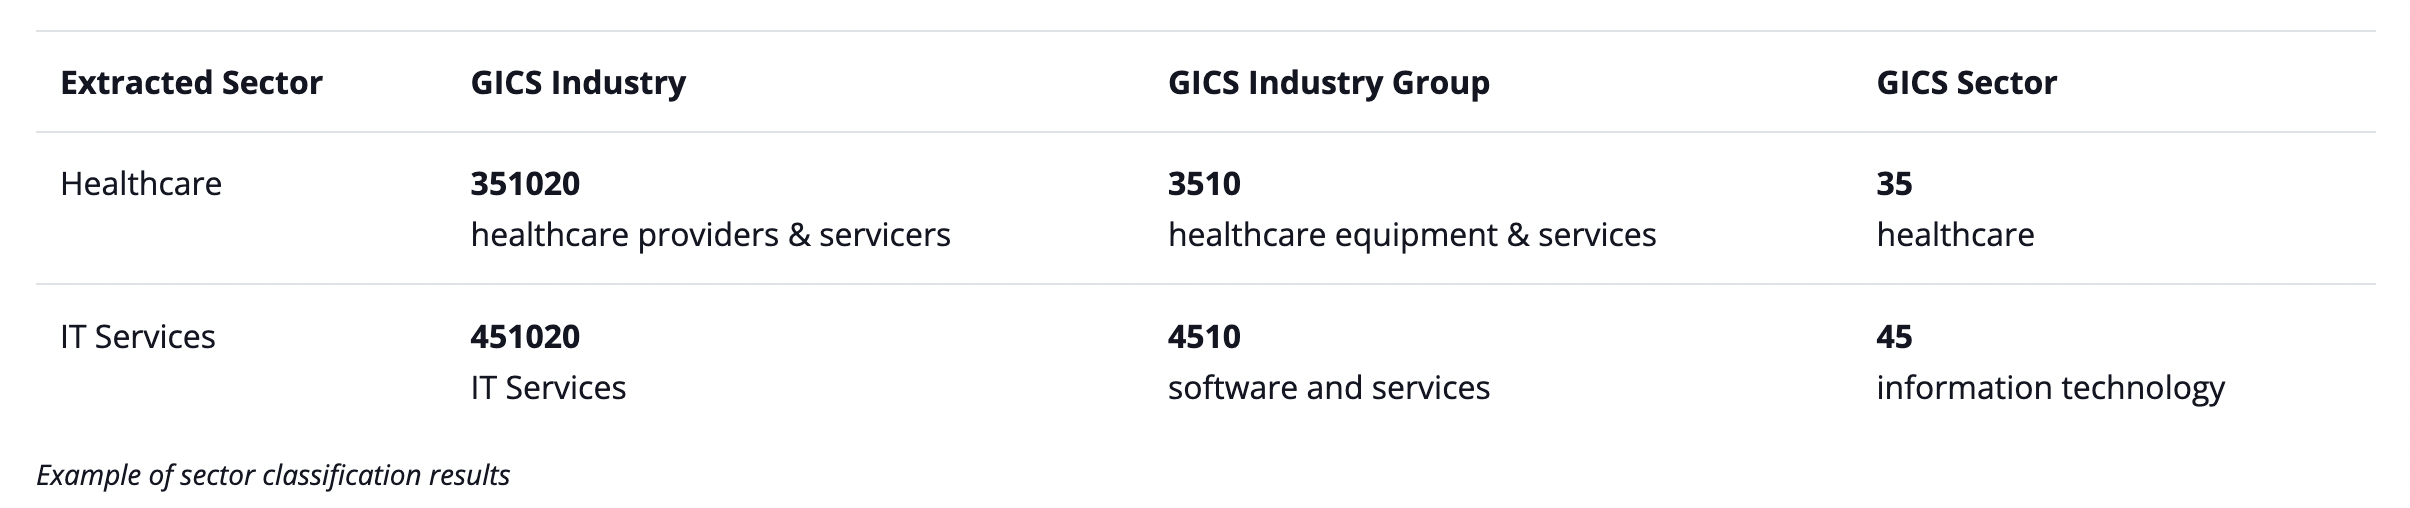Select industry code 451020

[525, 337]
